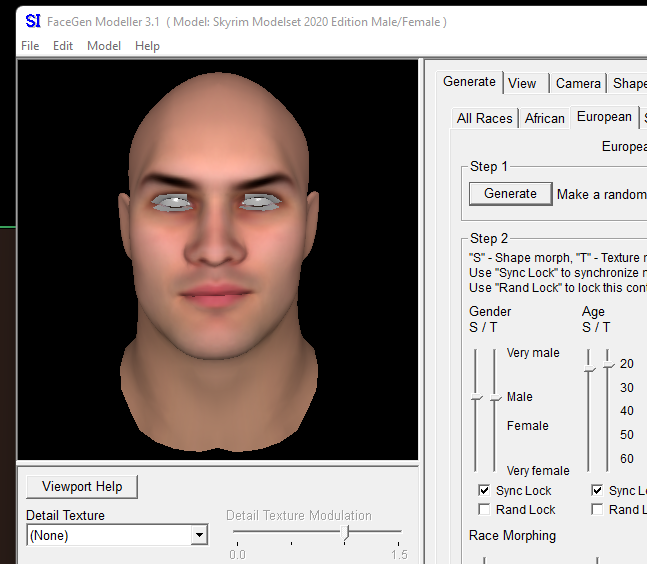Open the Help menu
647x564 pixels.
pos(147,46)
